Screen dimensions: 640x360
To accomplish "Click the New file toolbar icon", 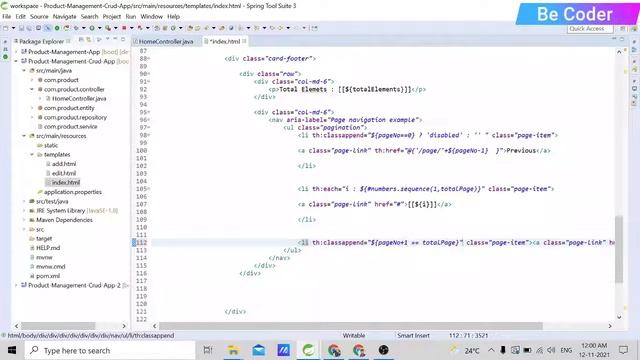I will pyautogui.click(x=6, y=28).
